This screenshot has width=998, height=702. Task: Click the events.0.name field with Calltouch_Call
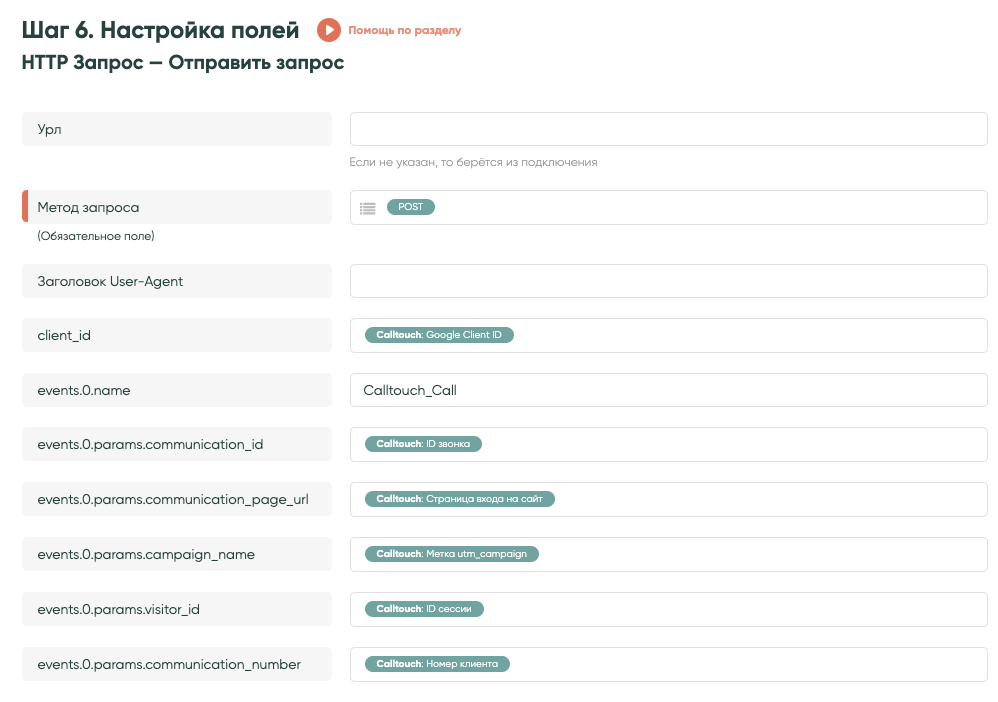[x=668, y=390]
